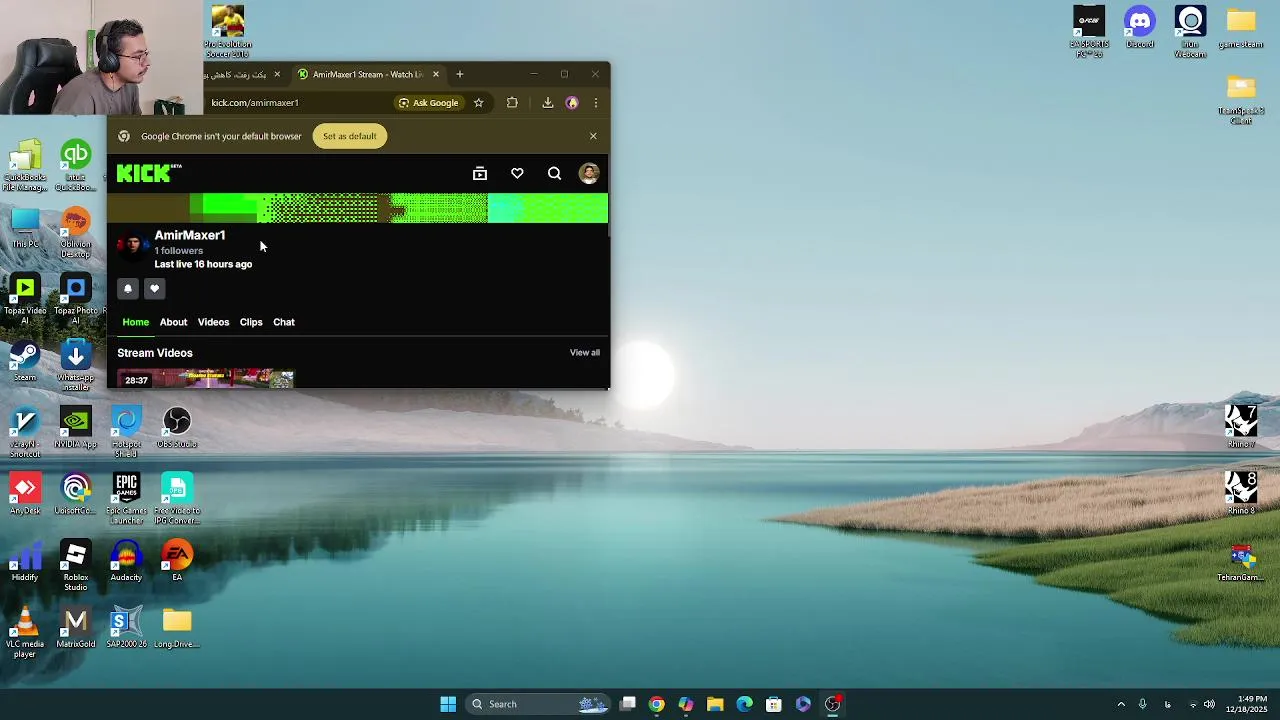Open Pro Evolution Soccer 2016 desktop icon
Viewport: 1280px width, 720px height.
pyautogui.click(x=228, y=32)
